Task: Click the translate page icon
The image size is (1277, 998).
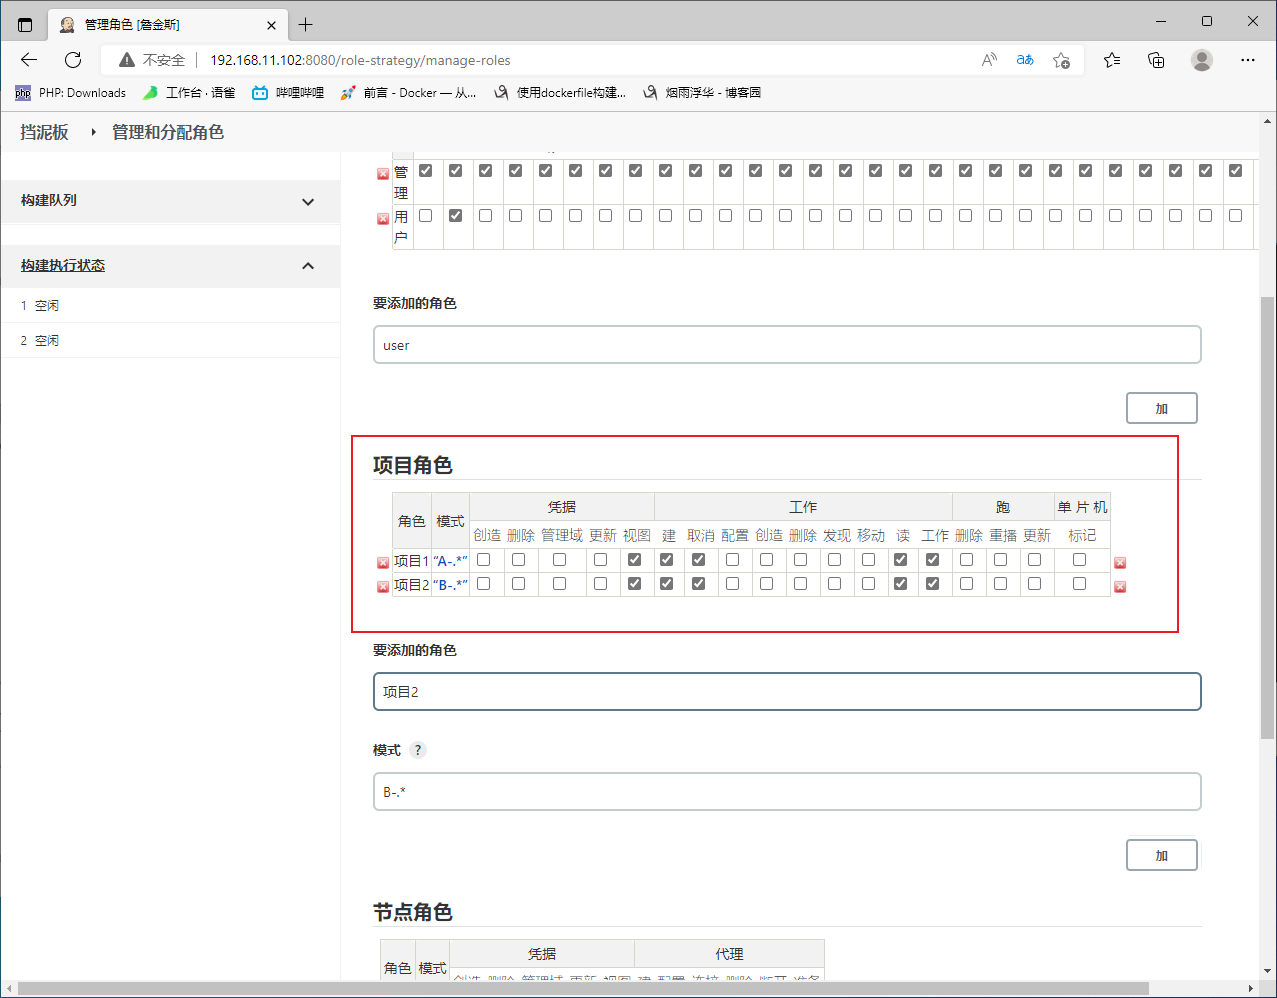Action: coord(1025,60)
